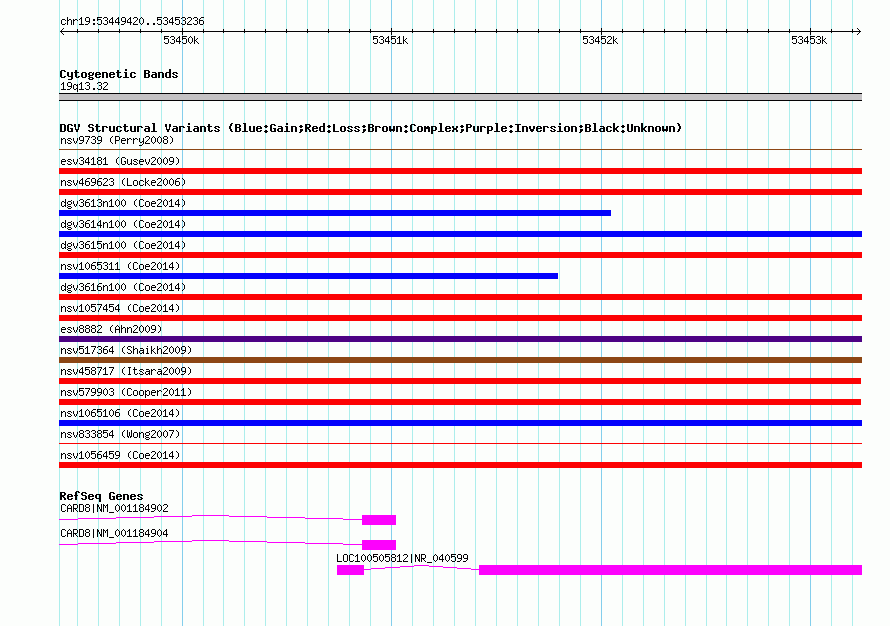890x626 pixels.
Task: Open variant nsv458717 (Itsara2009) label
Action: 126,371
